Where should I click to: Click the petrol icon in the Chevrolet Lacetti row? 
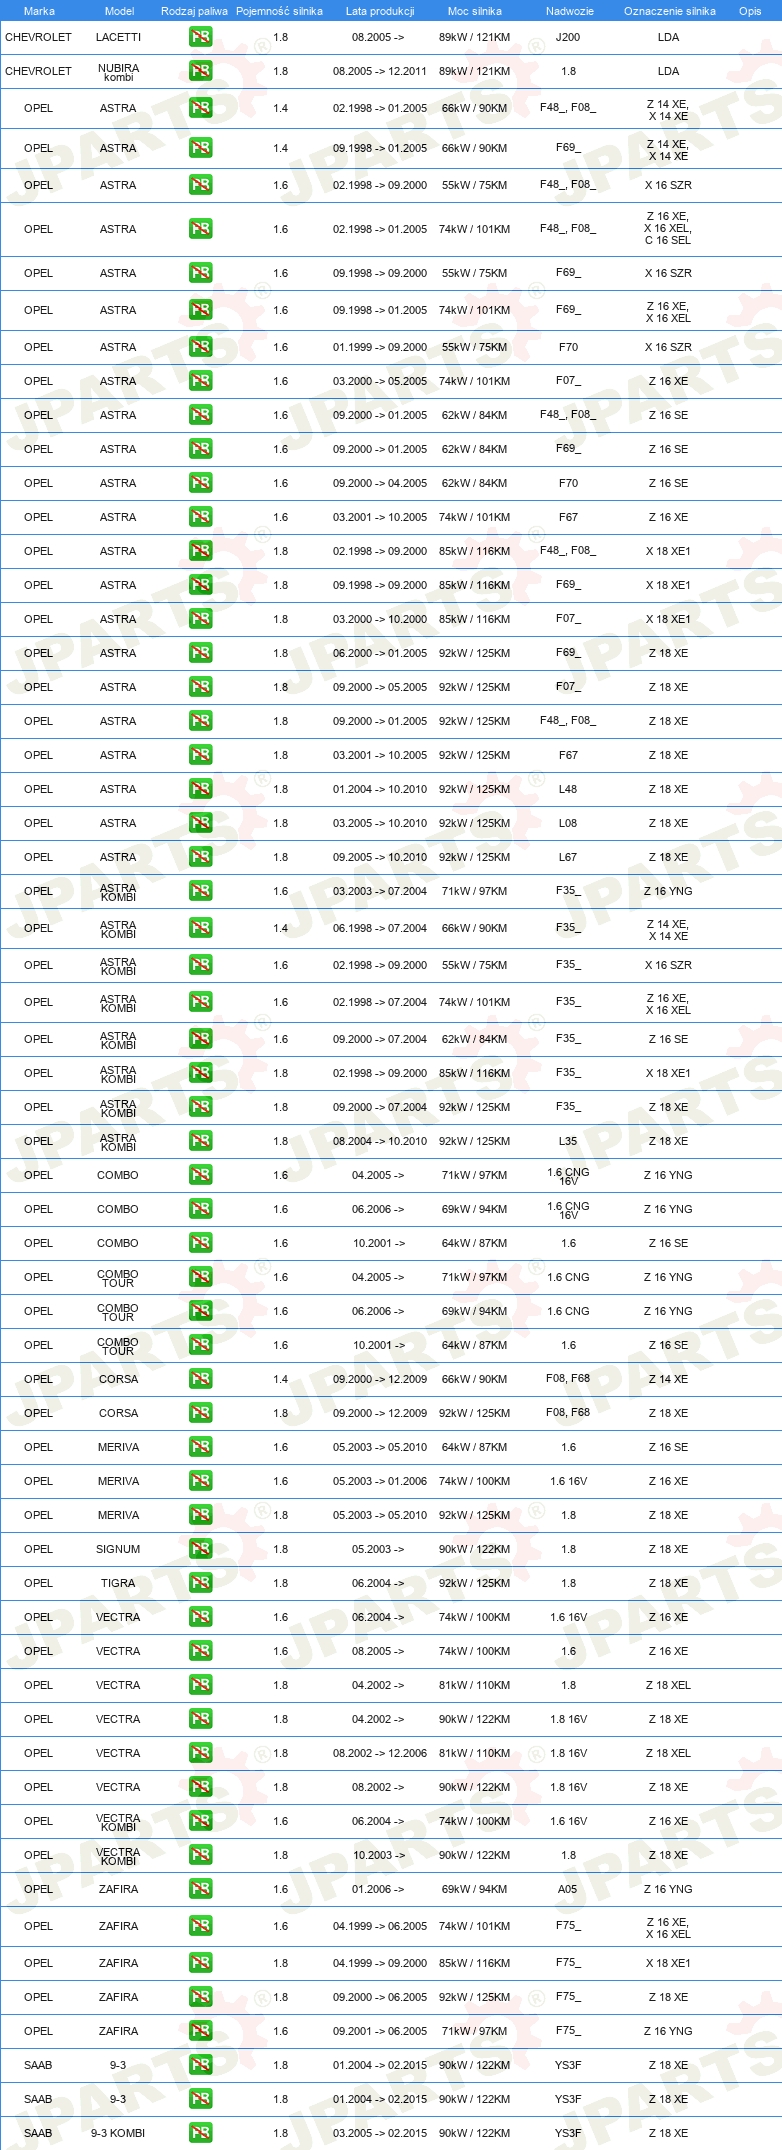pos(200,37)
